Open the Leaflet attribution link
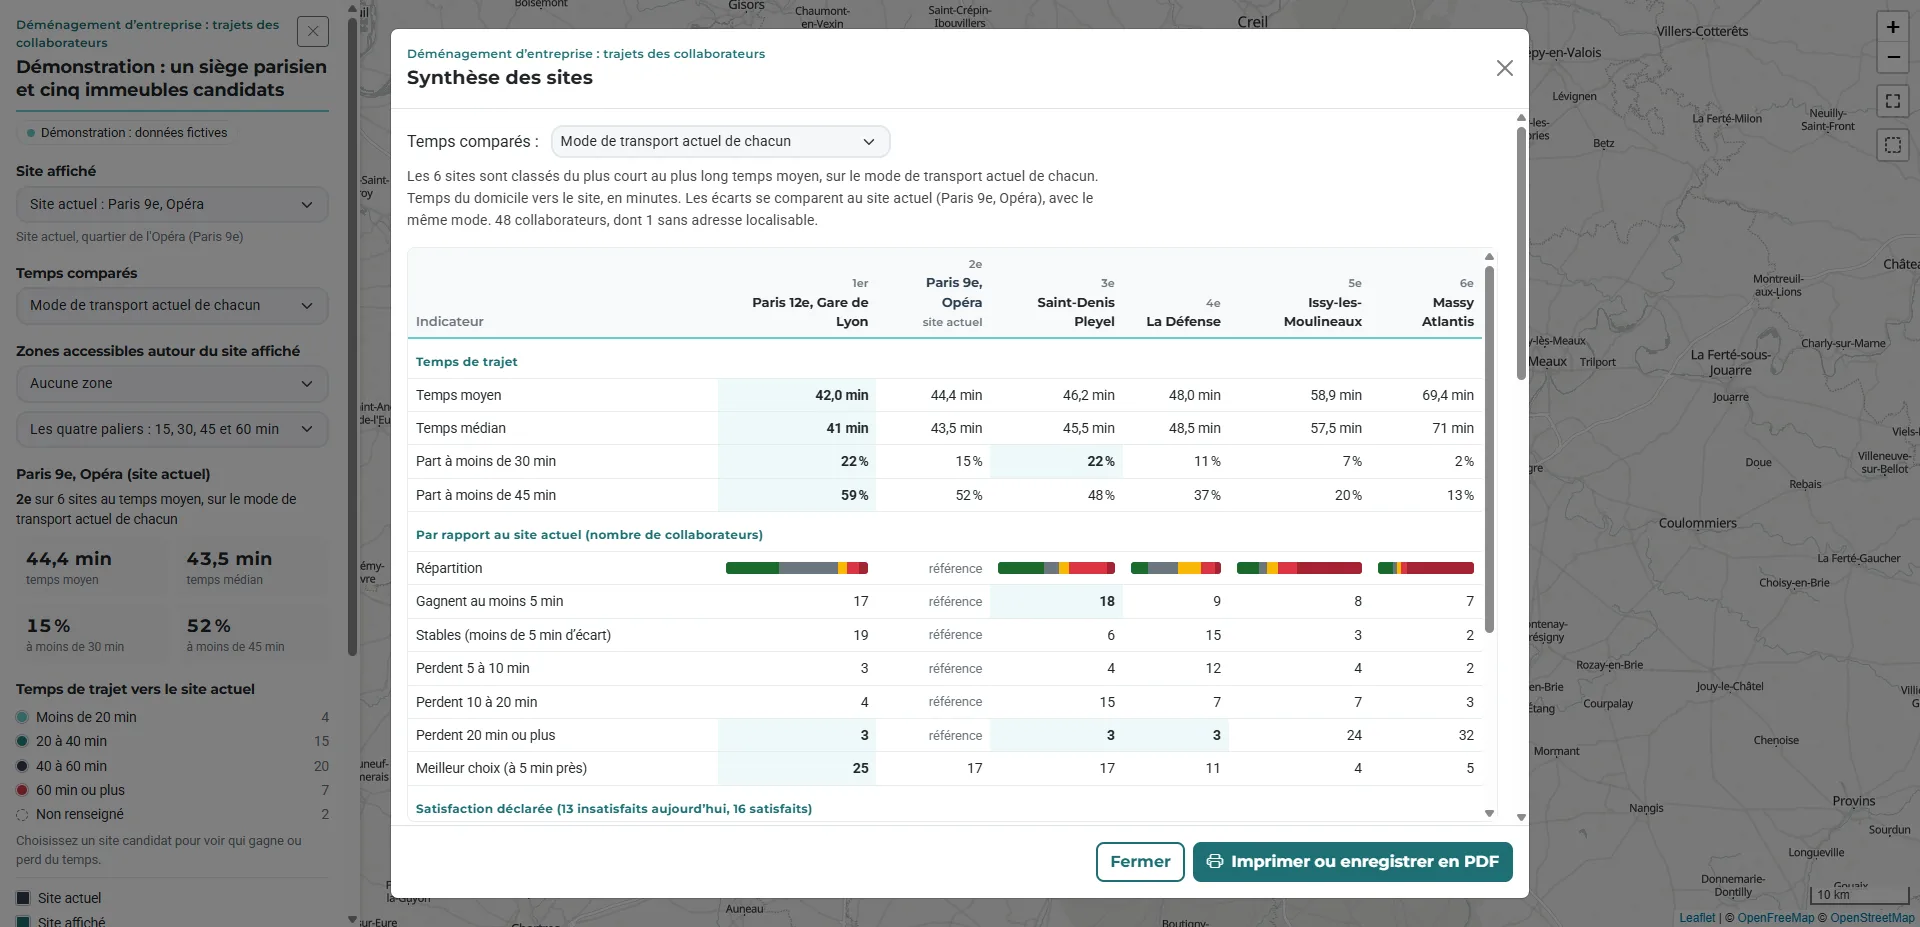The image size is (1920, 927). pos(1697,918)
